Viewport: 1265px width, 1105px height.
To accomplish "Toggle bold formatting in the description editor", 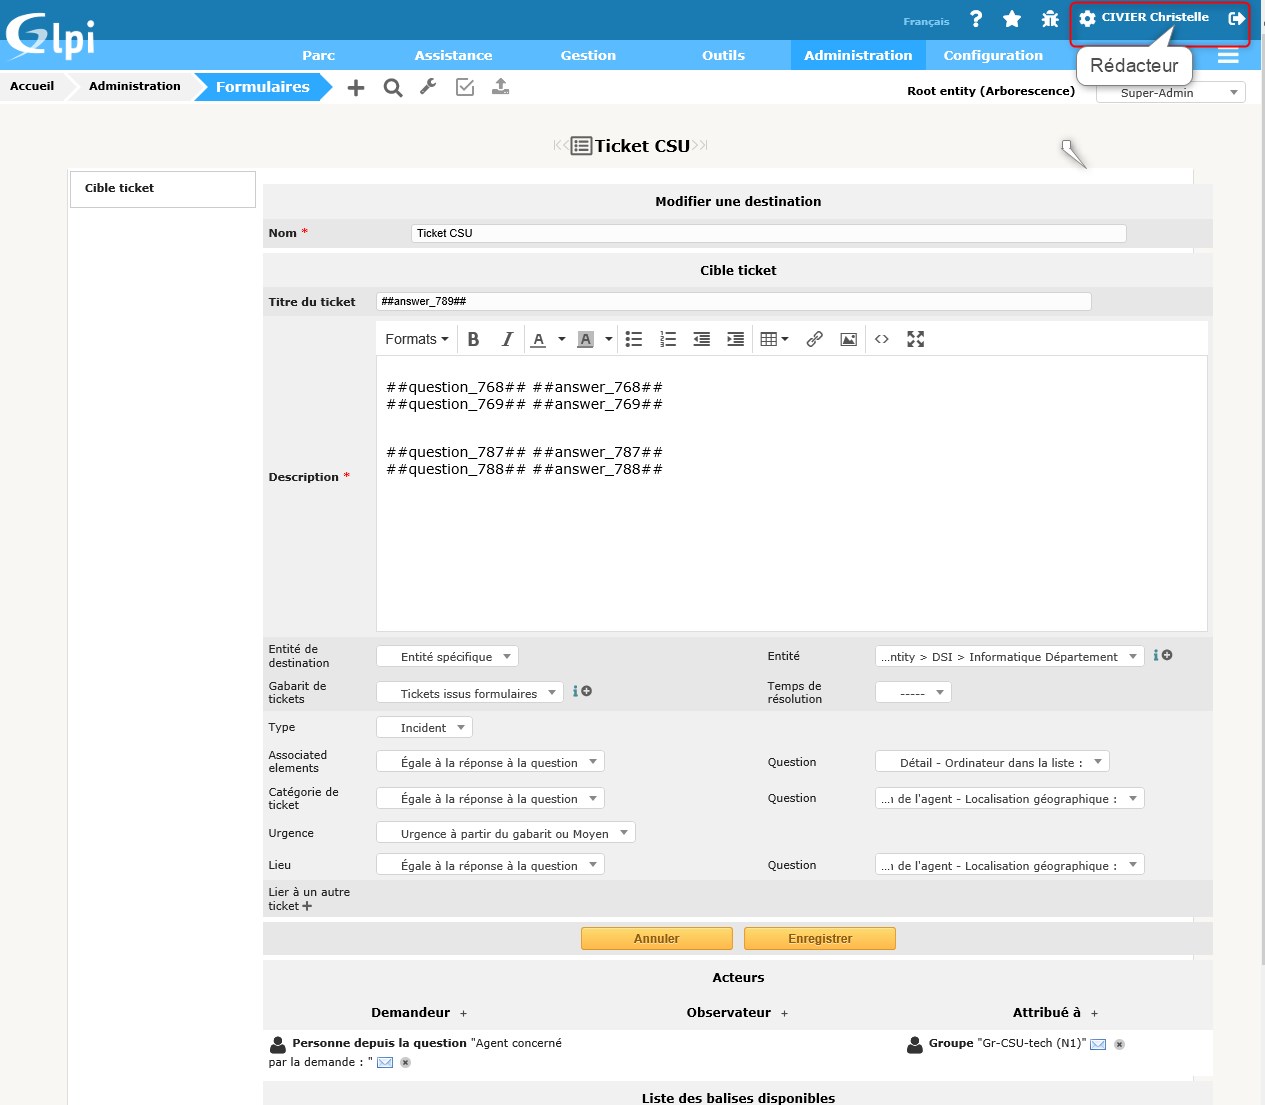I will click(x=474, y=339).
